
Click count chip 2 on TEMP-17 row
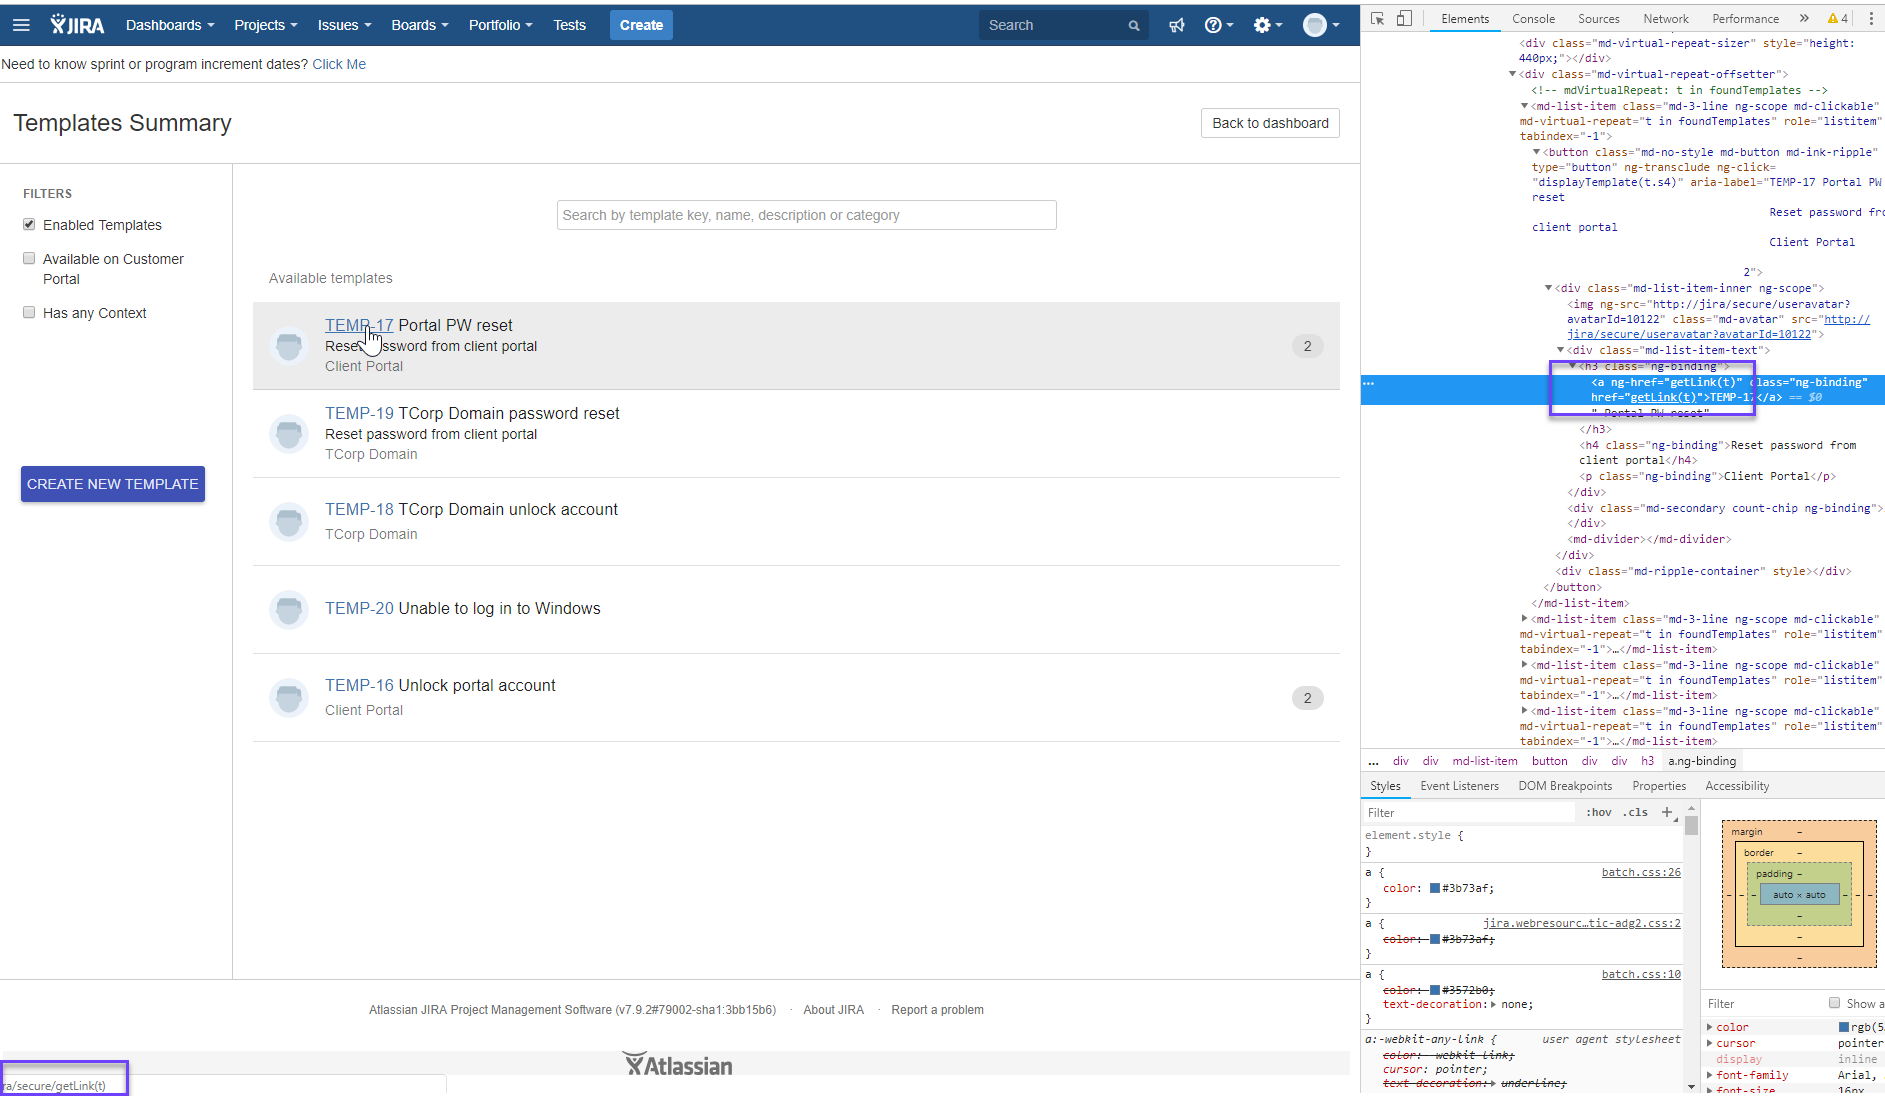1307,346
